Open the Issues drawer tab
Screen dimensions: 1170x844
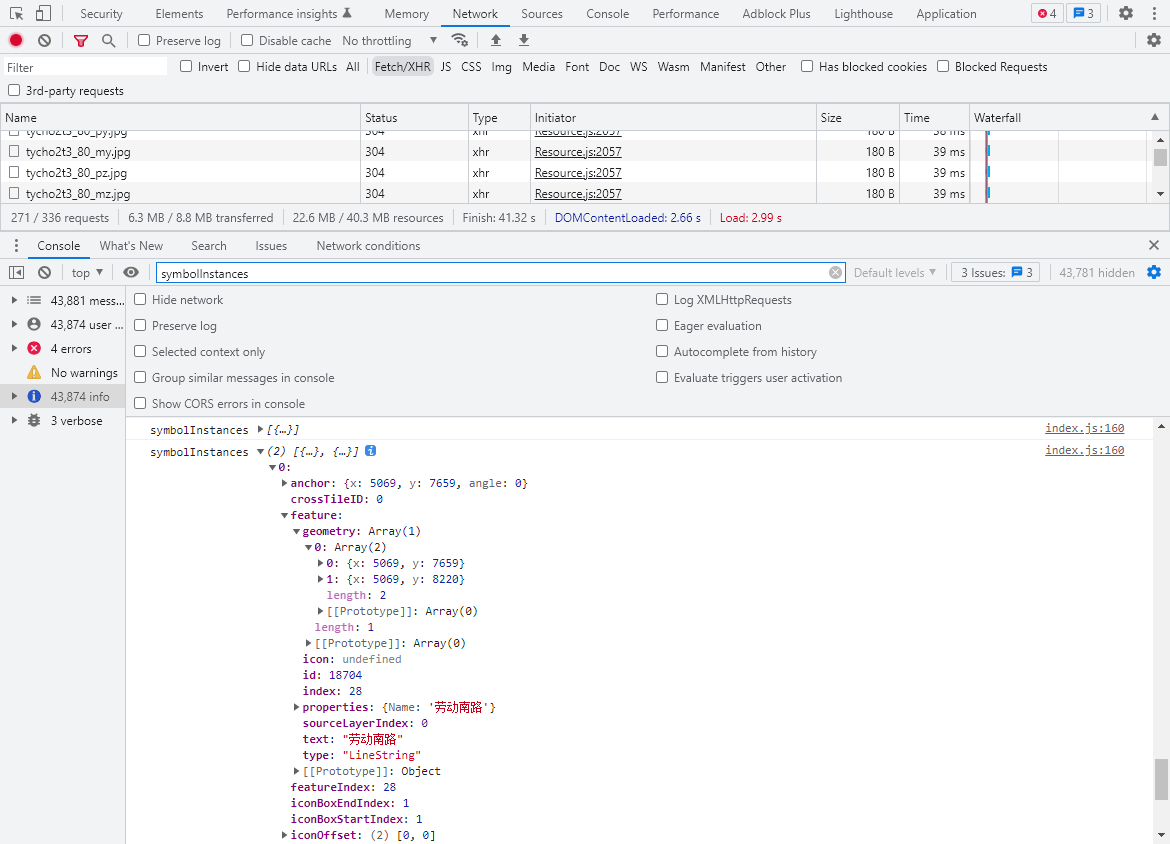click(271, 246)
